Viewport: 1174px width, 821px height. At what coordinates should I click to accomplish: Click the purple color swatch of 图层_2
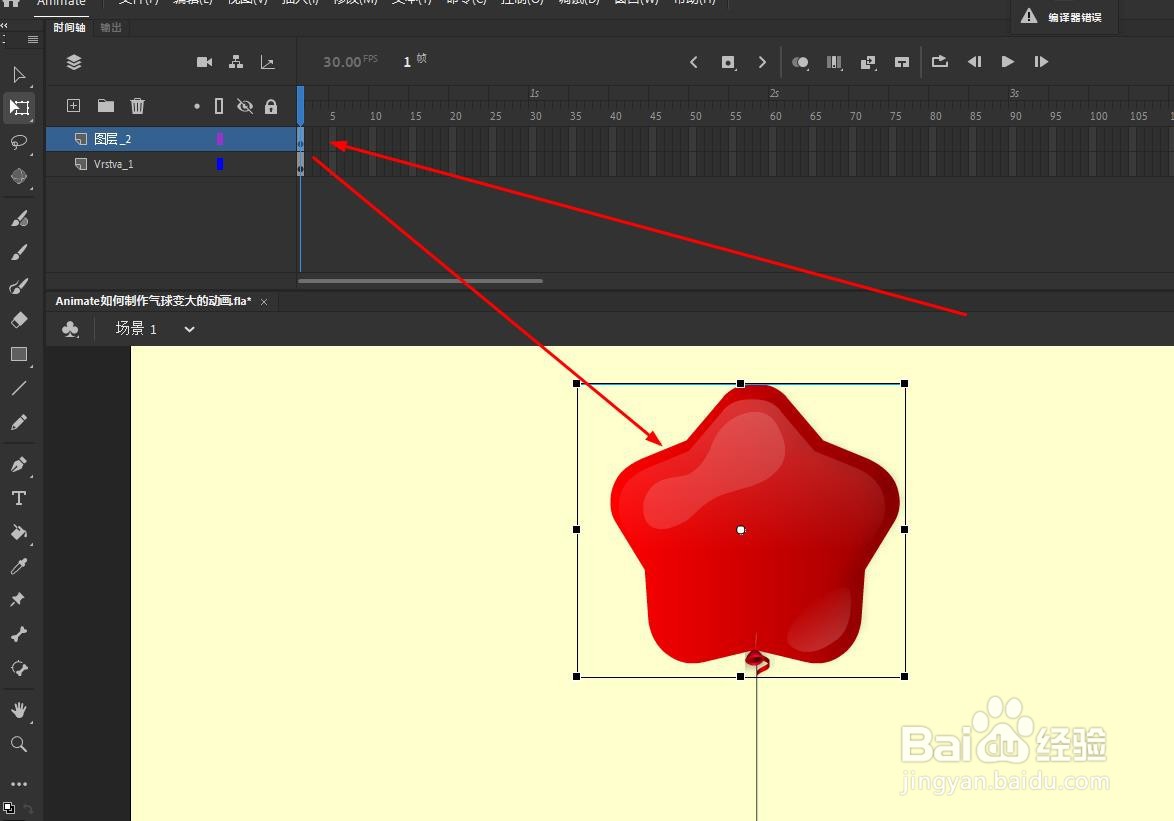(220, 138)
